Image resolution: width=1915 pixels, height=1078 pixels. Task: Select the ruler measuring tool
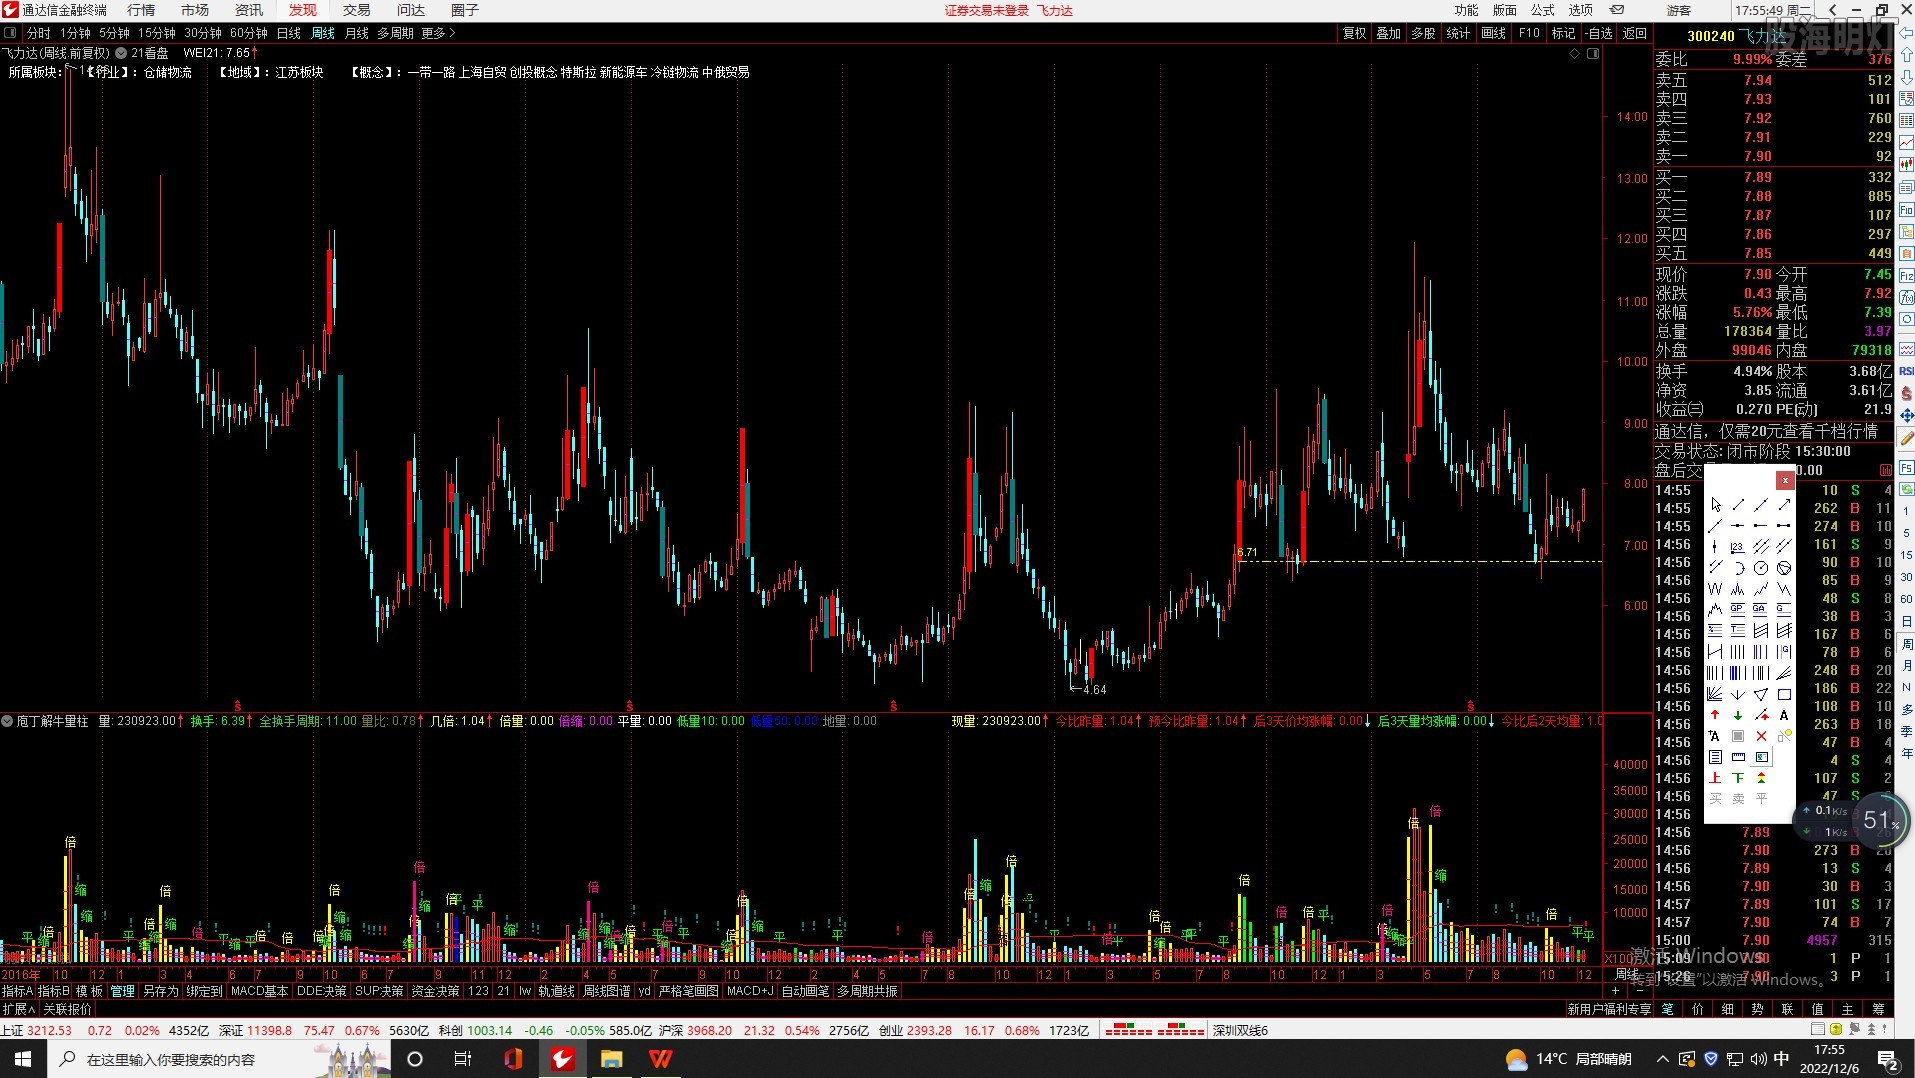[x=1738, y=757]
